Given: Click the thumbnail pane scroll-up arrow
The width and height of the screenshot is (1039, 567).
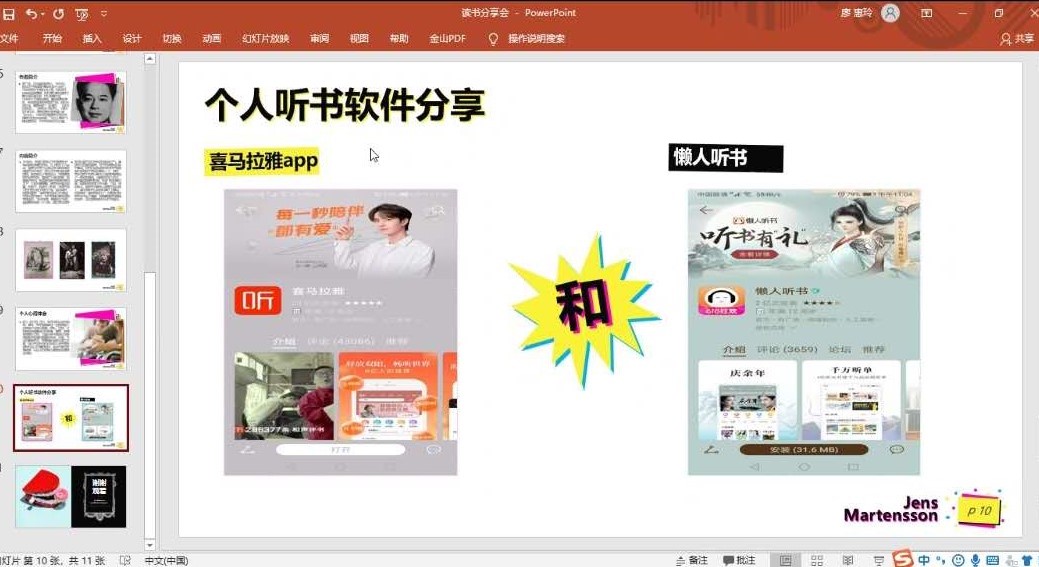Looking at the screenshot, I should [x=150, y=59].
